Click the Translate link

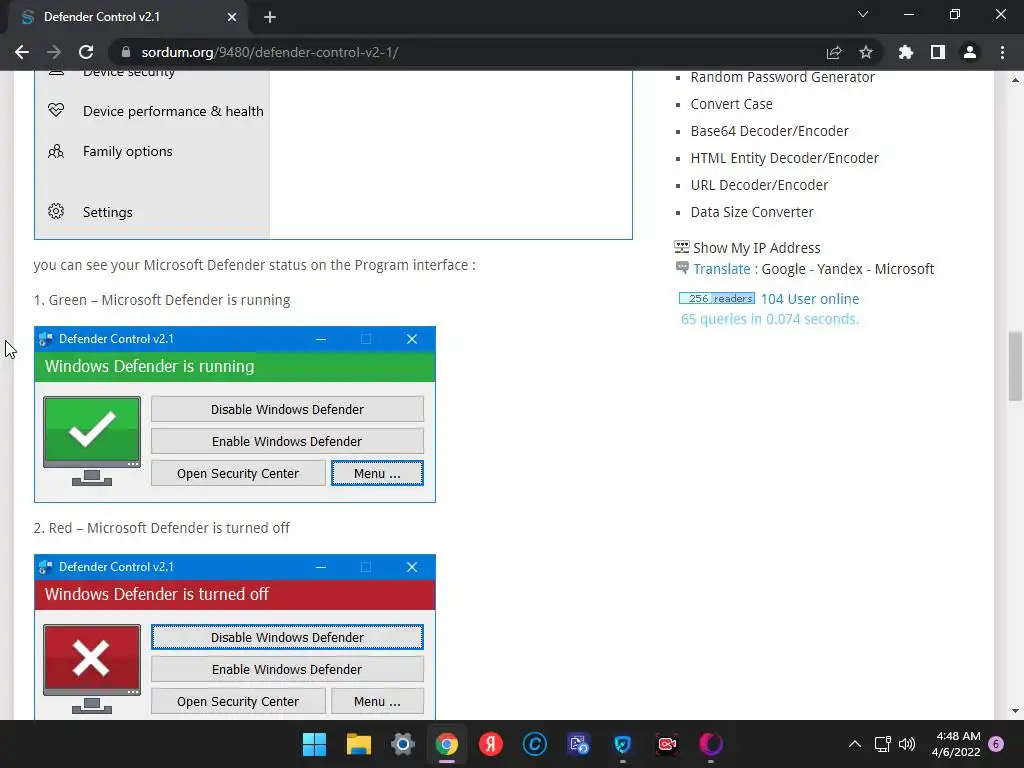click(722, 269)
